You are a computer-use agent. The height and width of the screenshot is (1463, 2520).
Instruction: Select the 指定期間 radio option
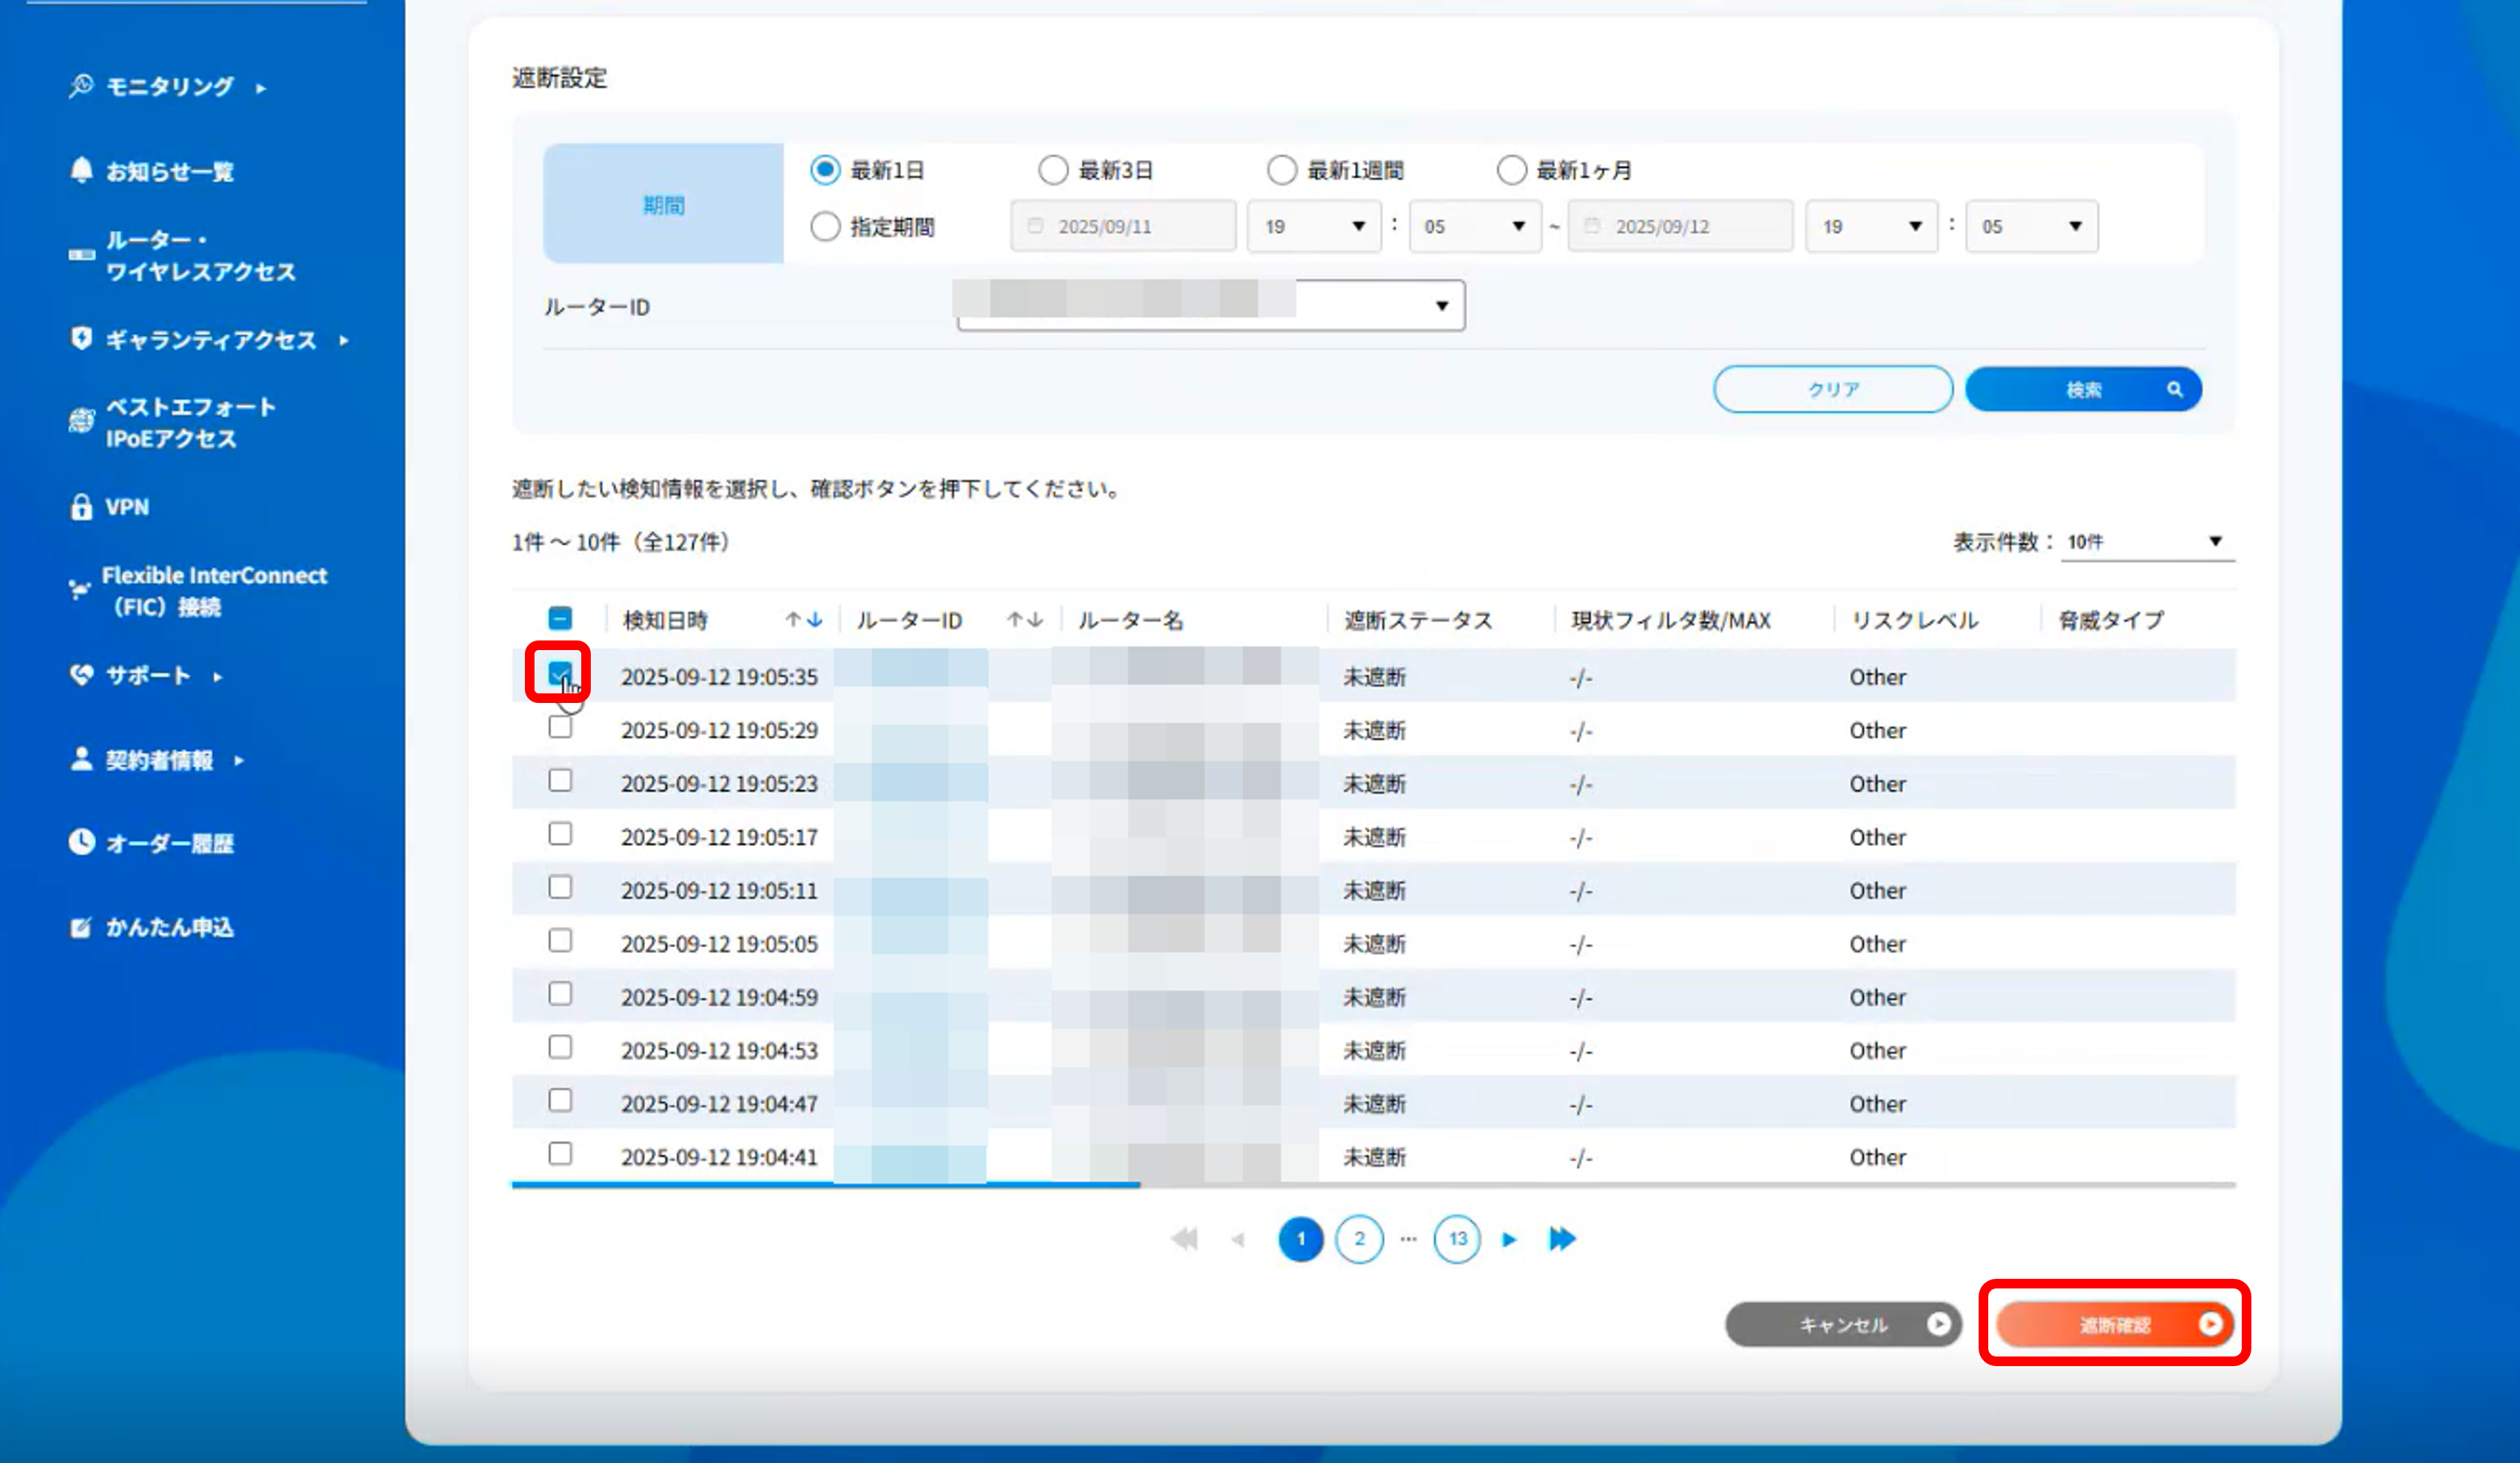coord(825,227)
